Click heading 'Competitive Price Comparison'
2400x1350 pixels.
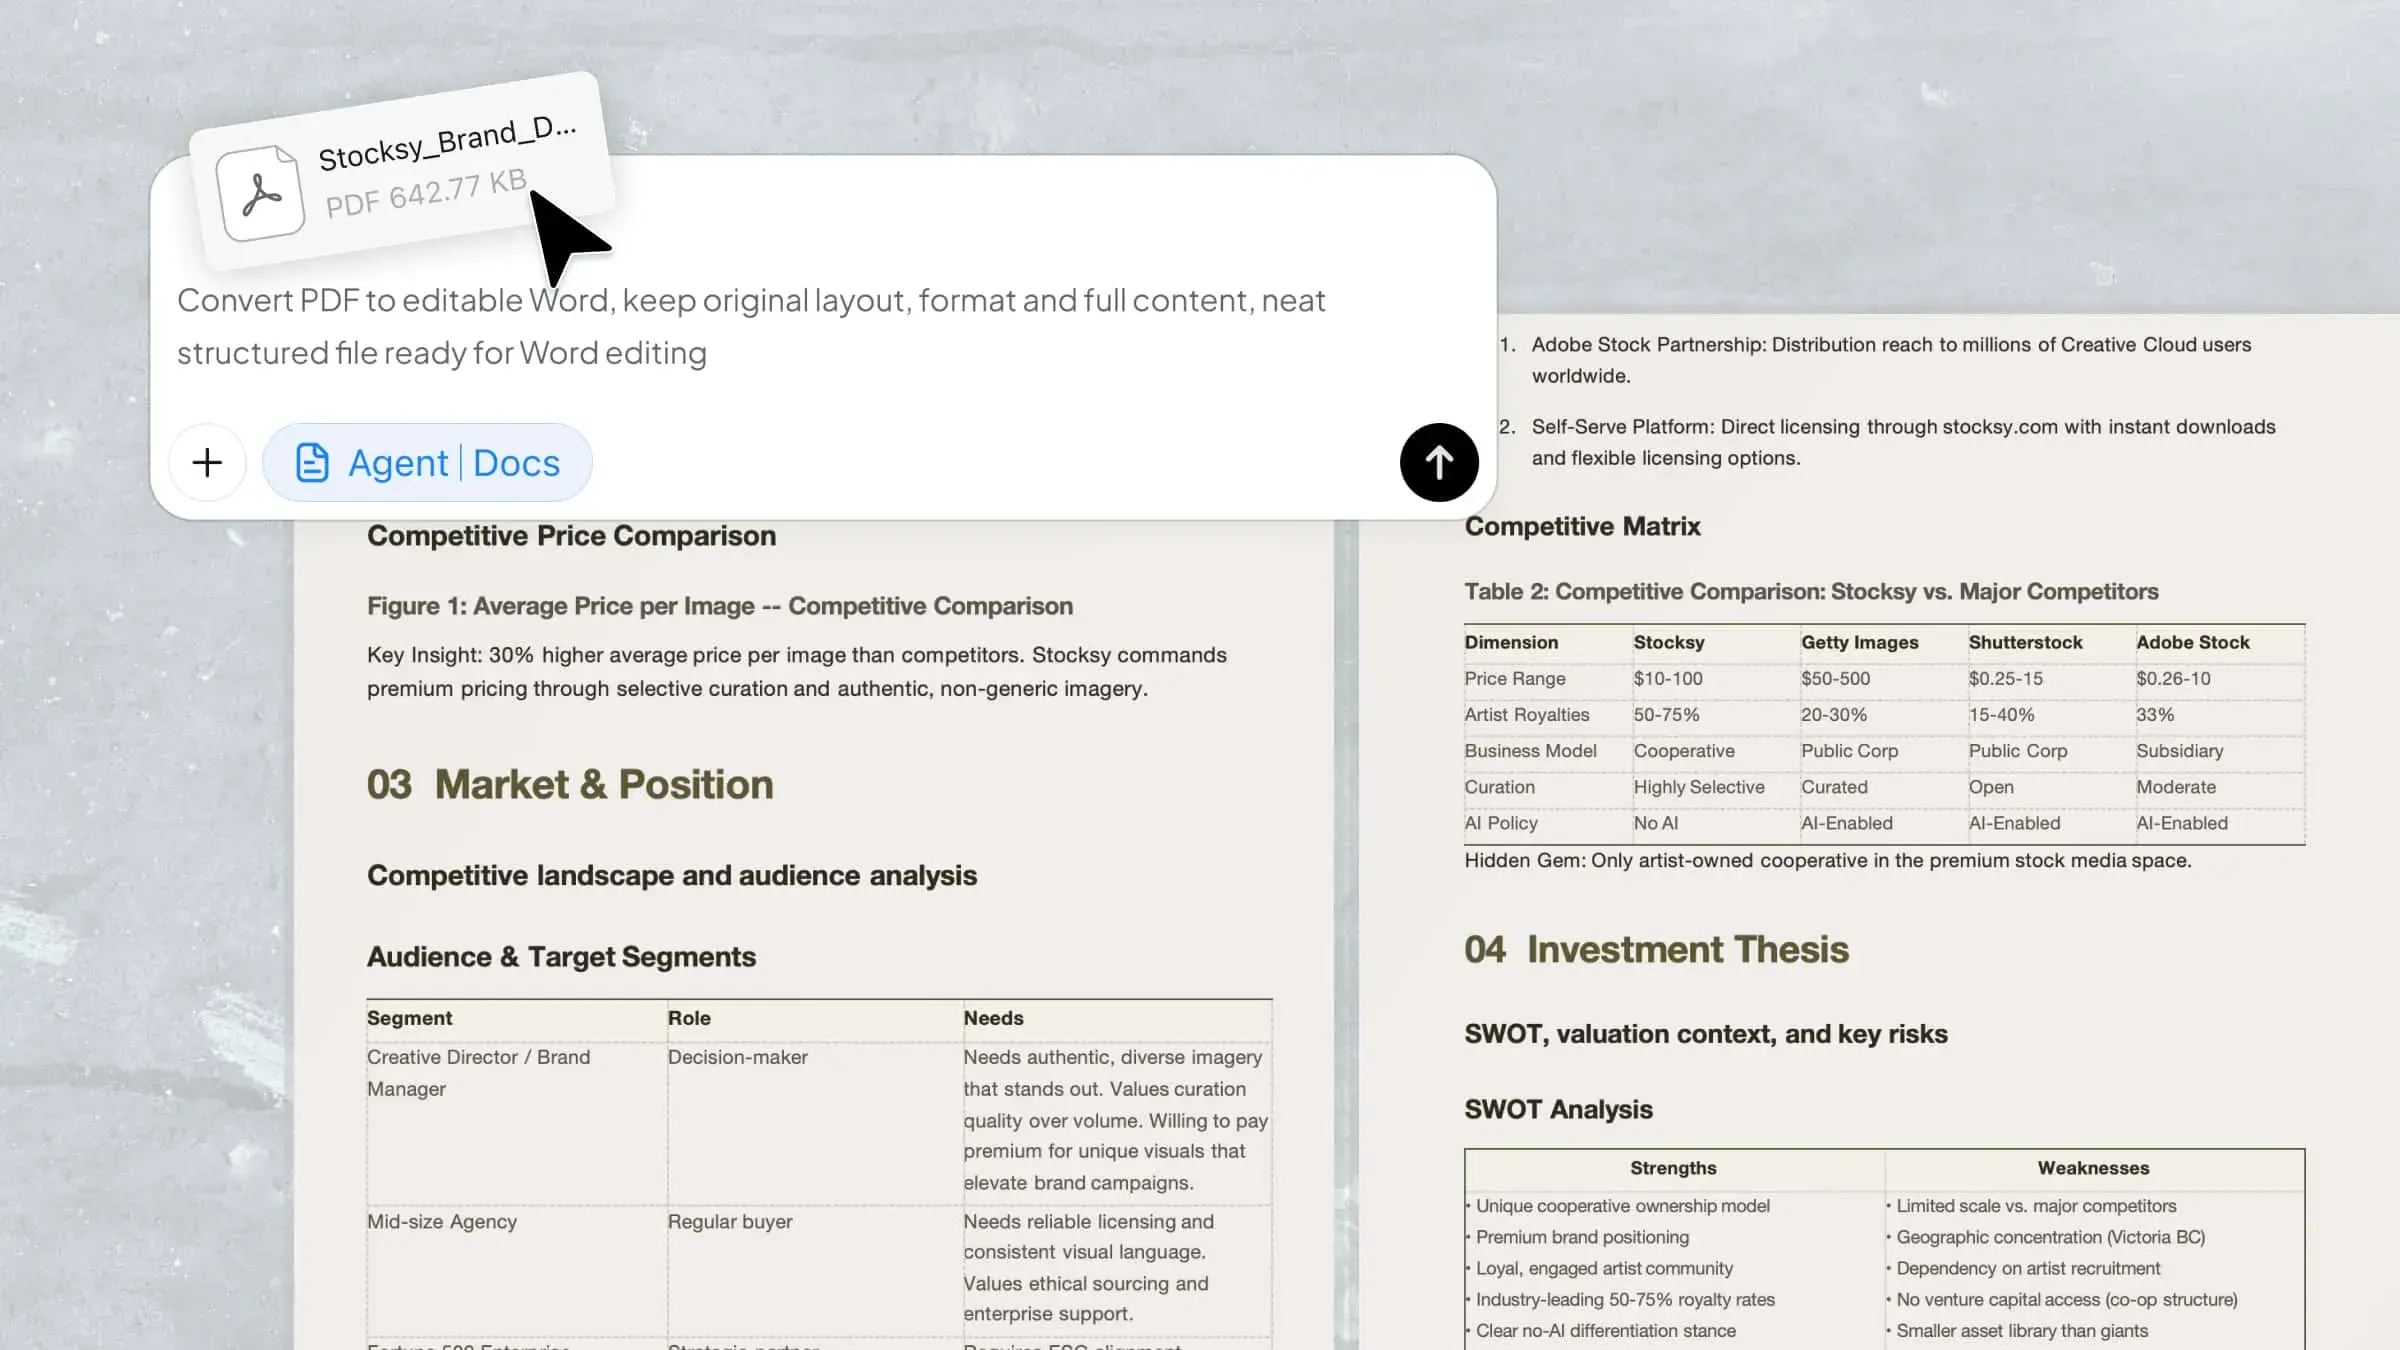[571, 536]
